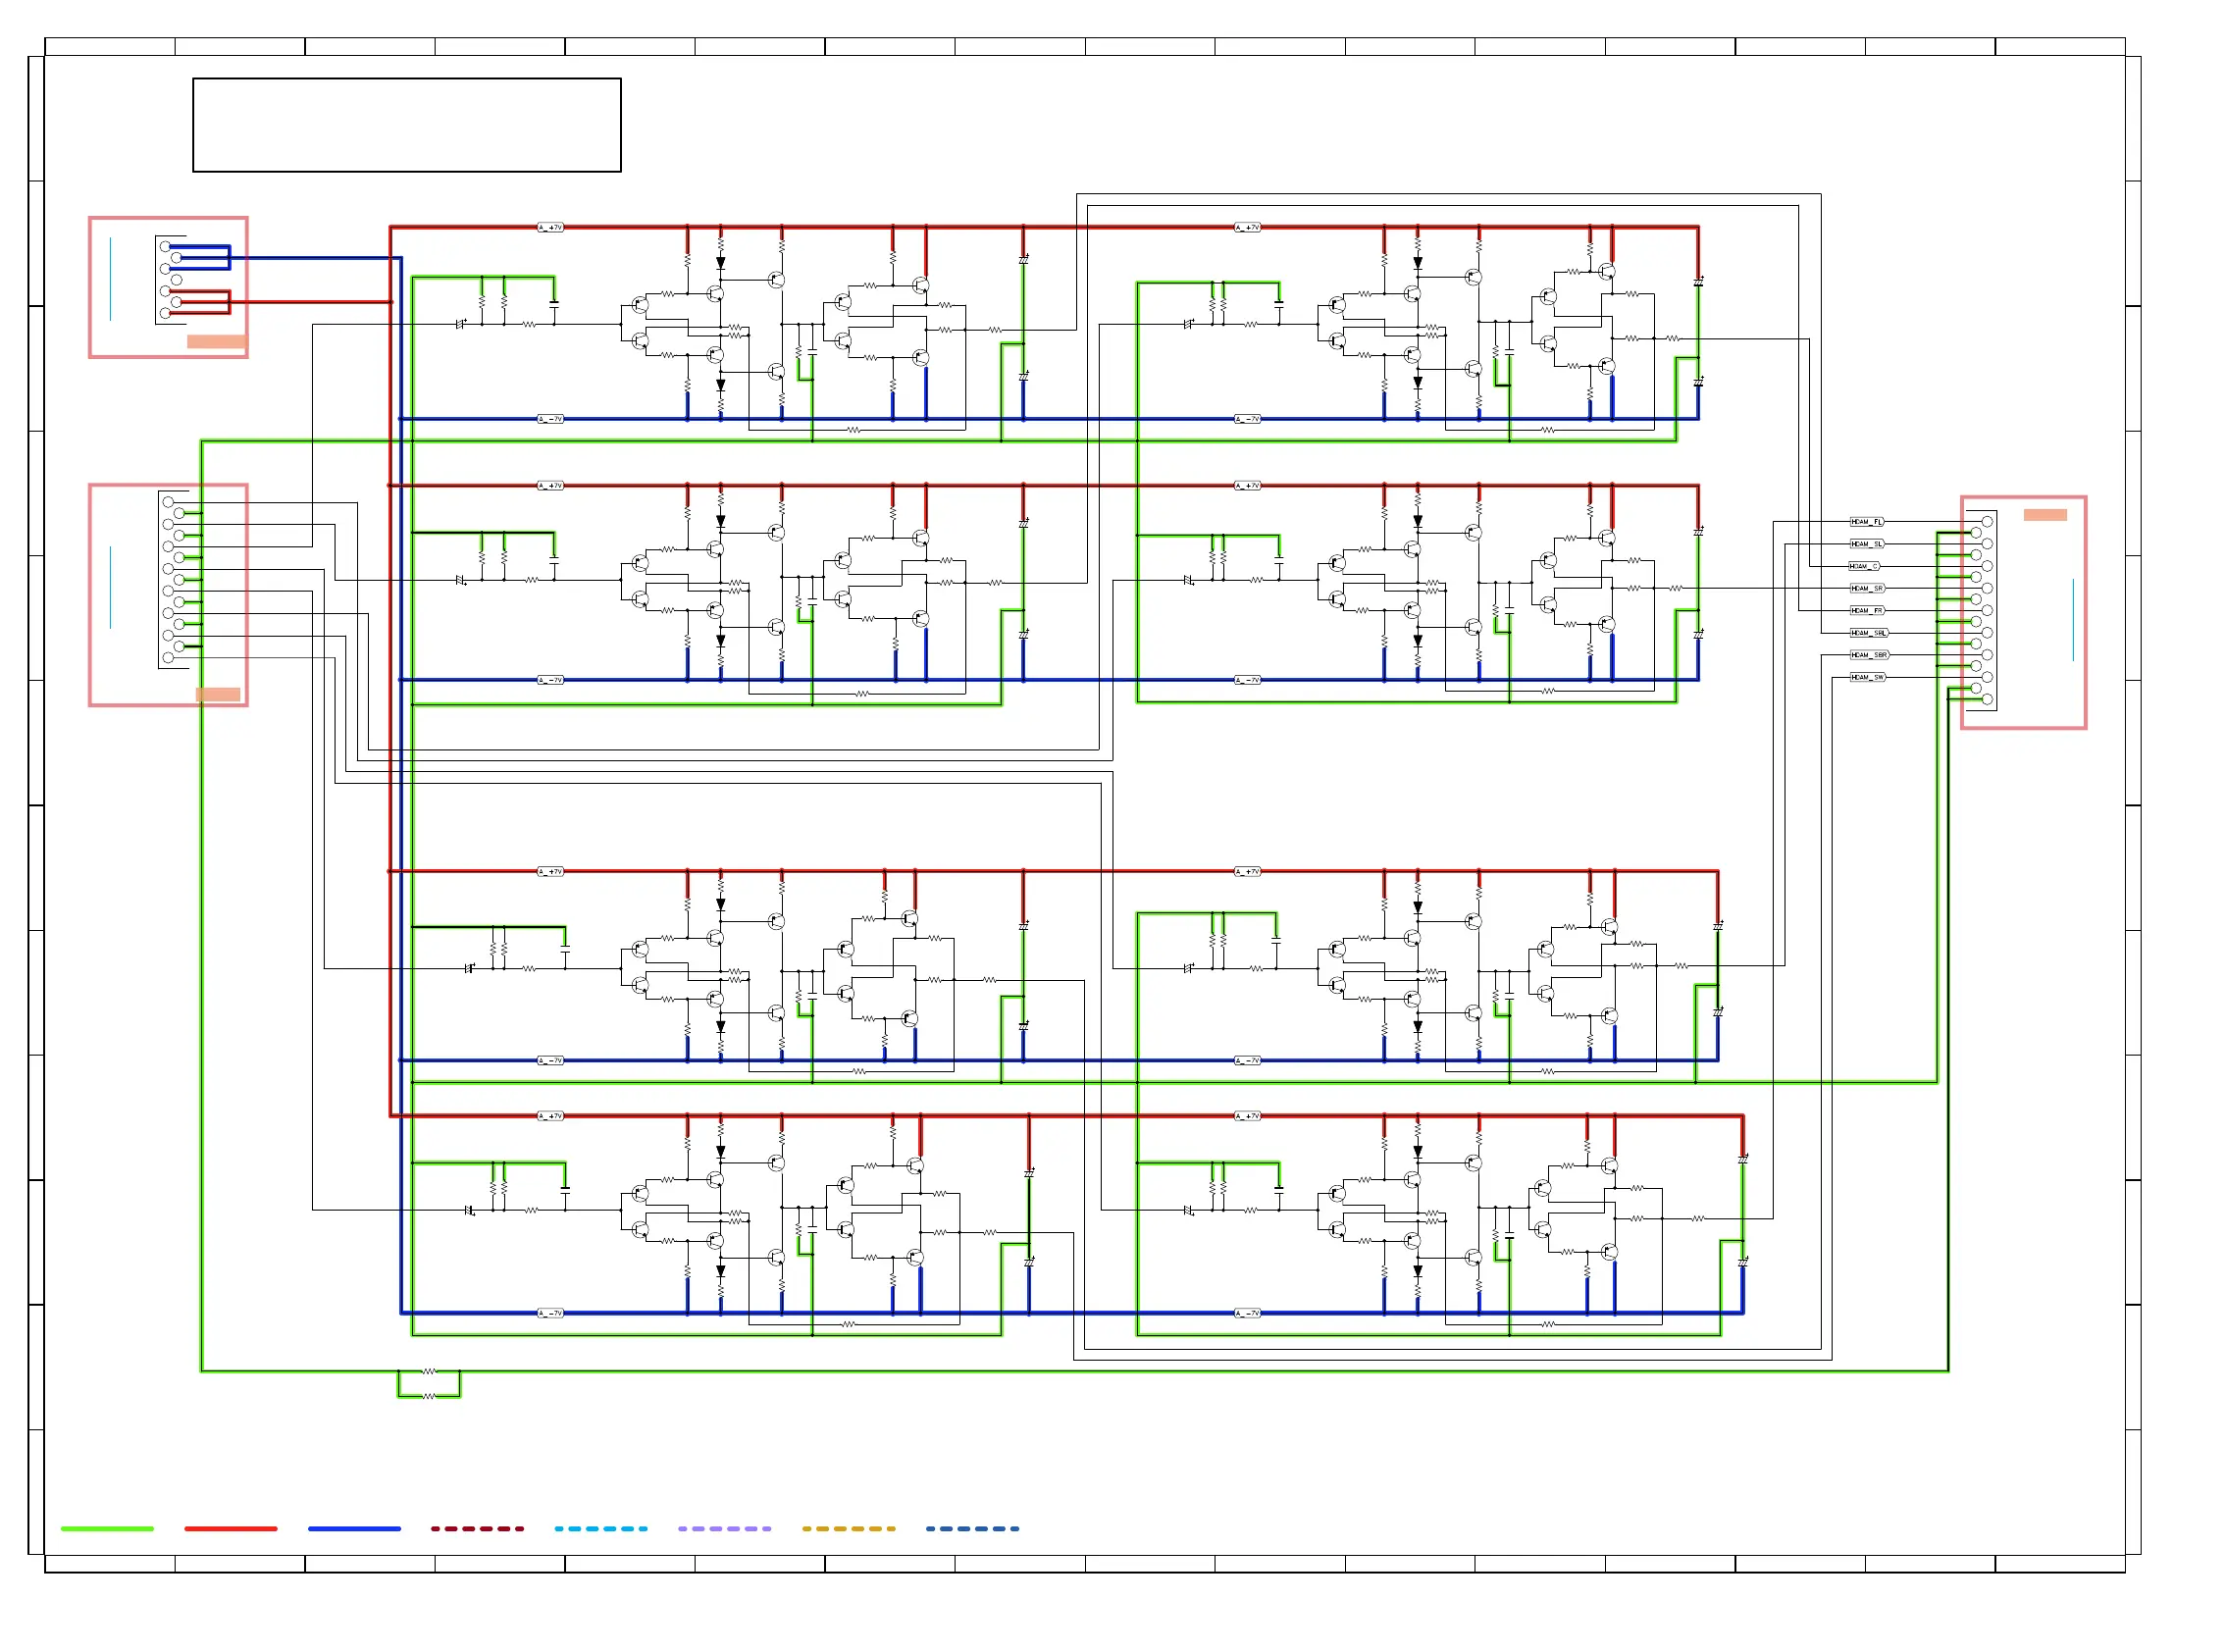Screen dimensions: 2225x1652
Task: Click the solid green legend line
Action: tap(107, 1529)
